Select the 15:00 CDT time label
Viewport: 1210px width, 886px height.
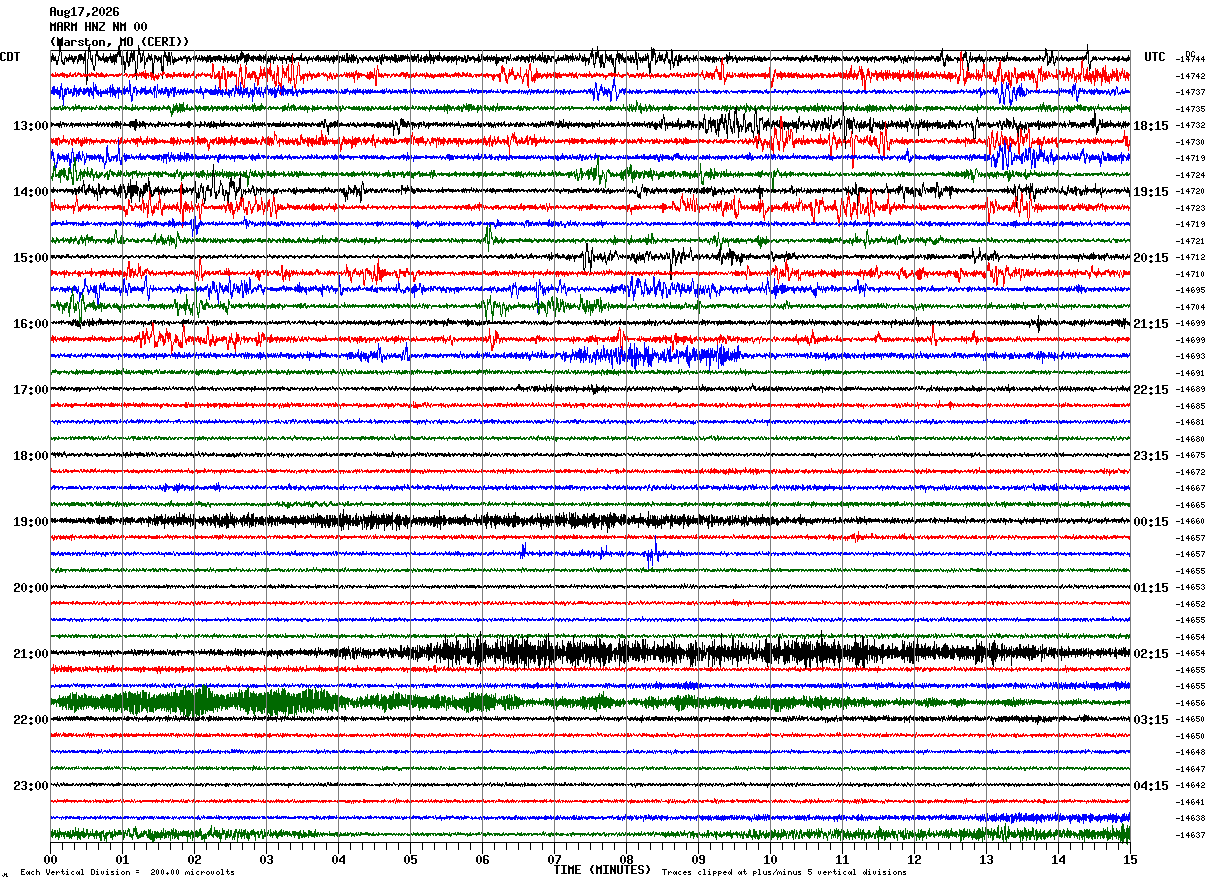pyautogui.click(x=31, y=258)
